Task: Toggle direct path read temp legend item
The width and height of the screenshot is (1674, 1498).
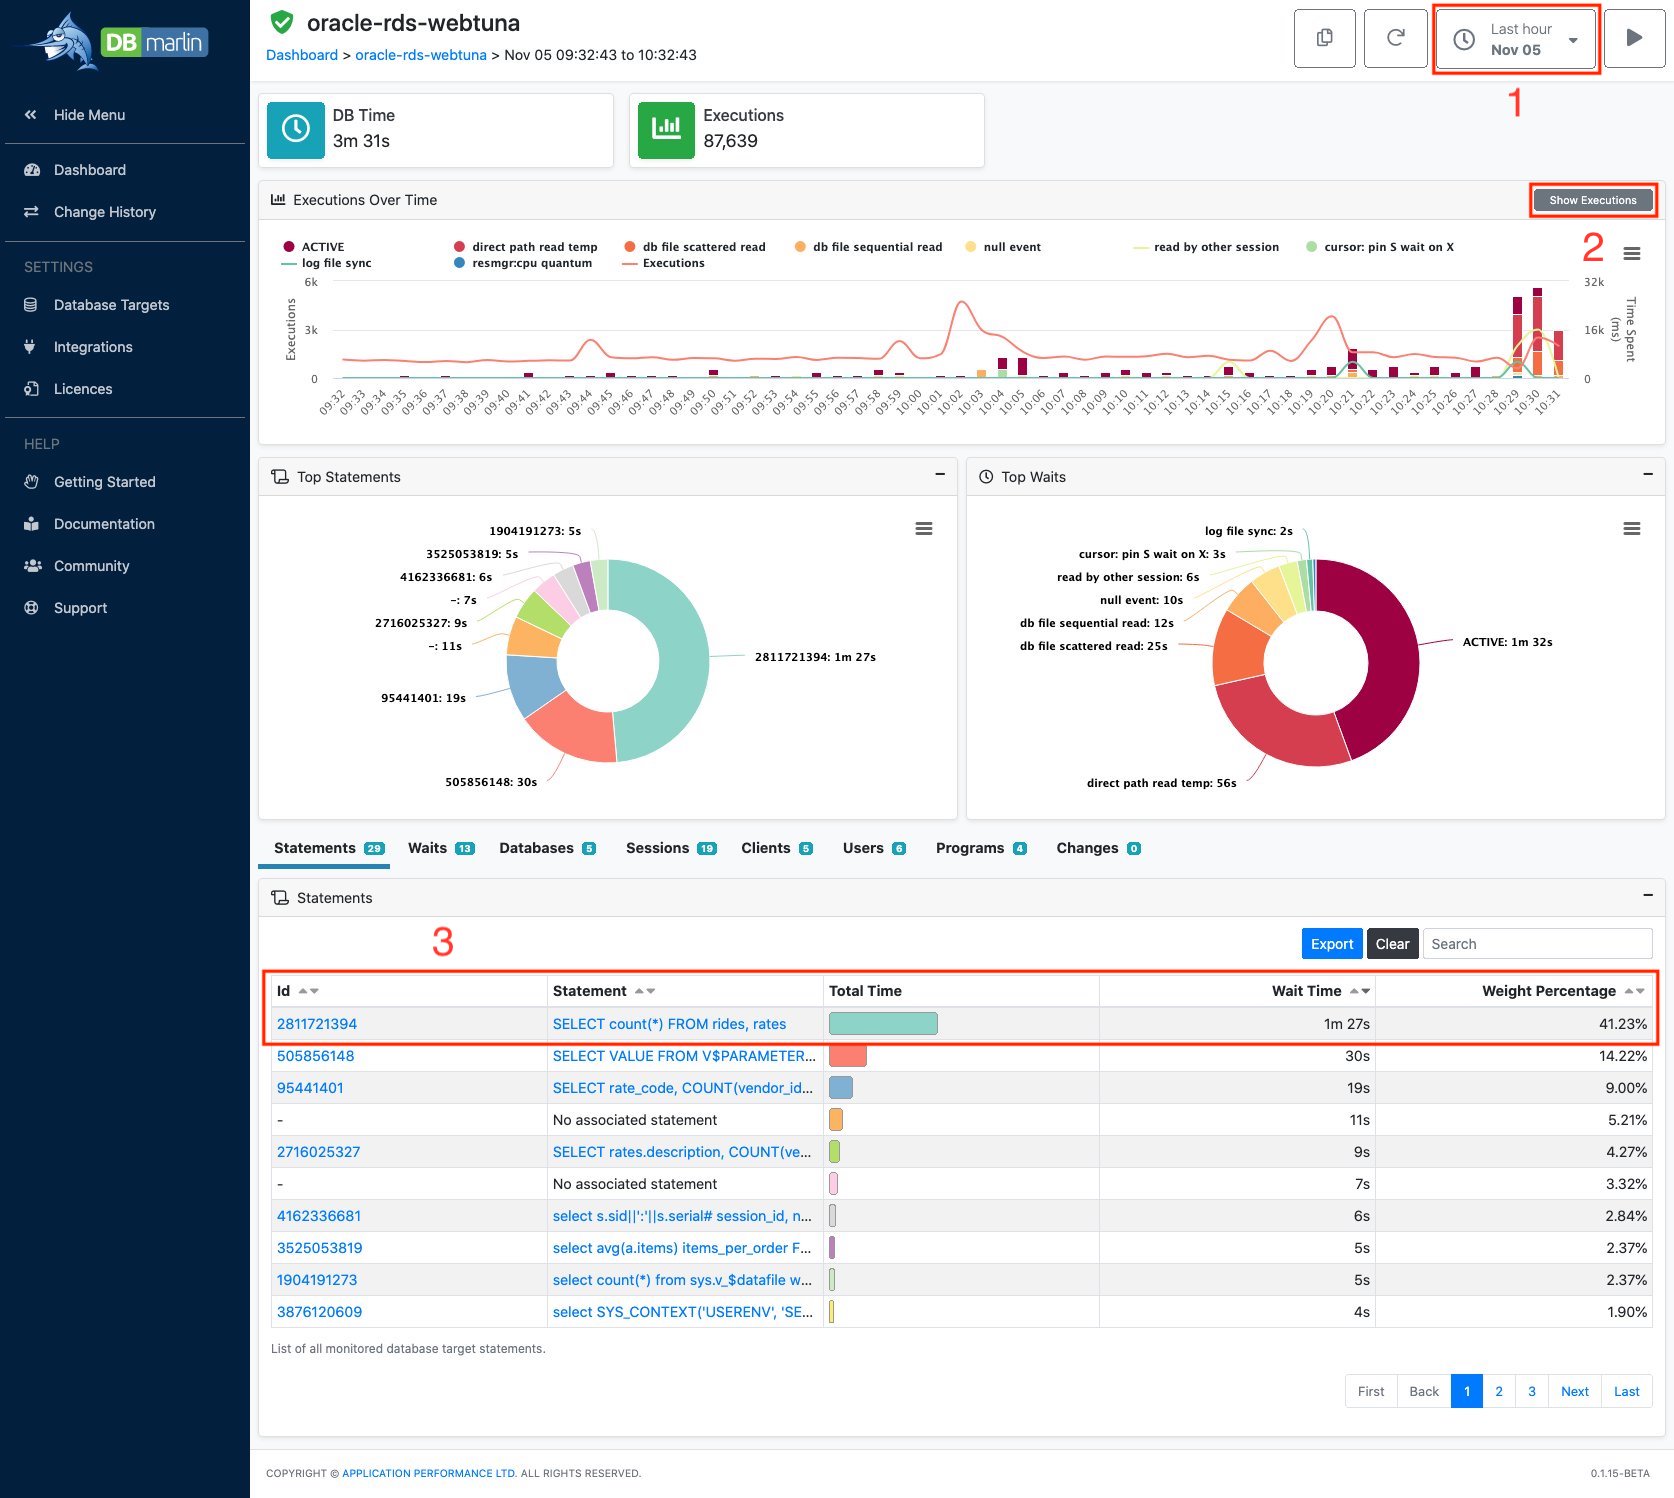Action: (x=525, y=247)
